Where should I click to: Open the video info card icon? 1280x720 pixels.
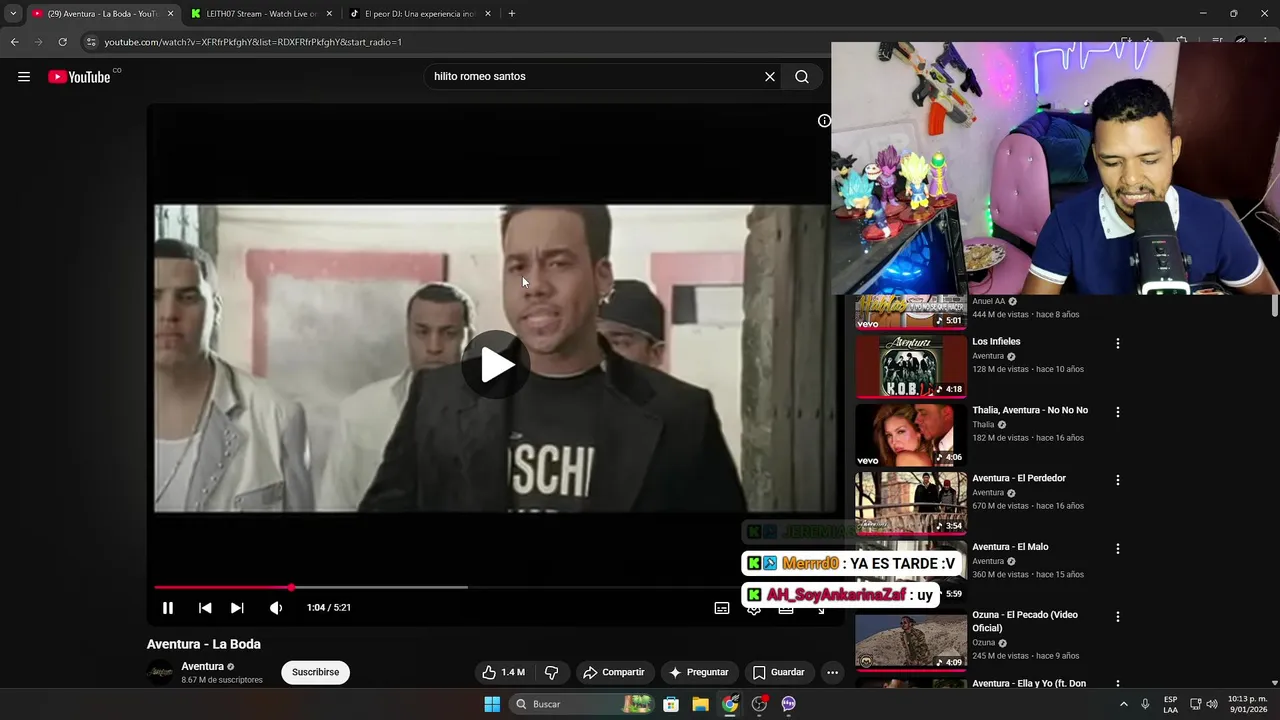[x=824, y=121]
